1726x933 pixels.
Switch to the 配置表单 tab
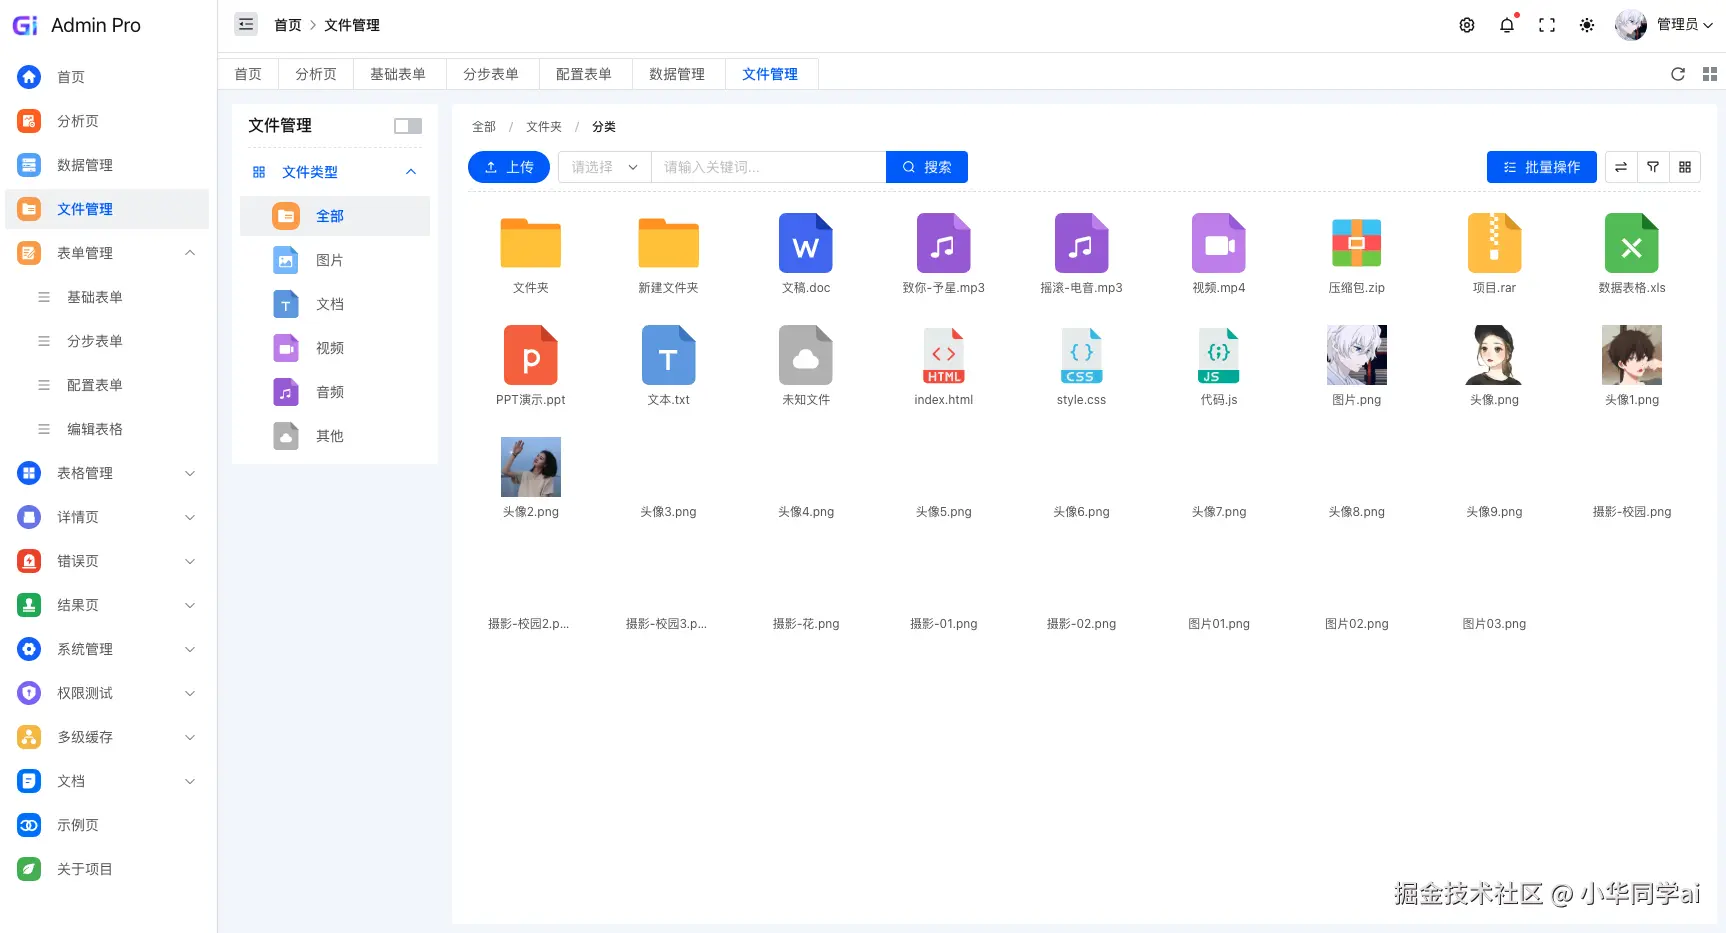[x=584, y=74]
